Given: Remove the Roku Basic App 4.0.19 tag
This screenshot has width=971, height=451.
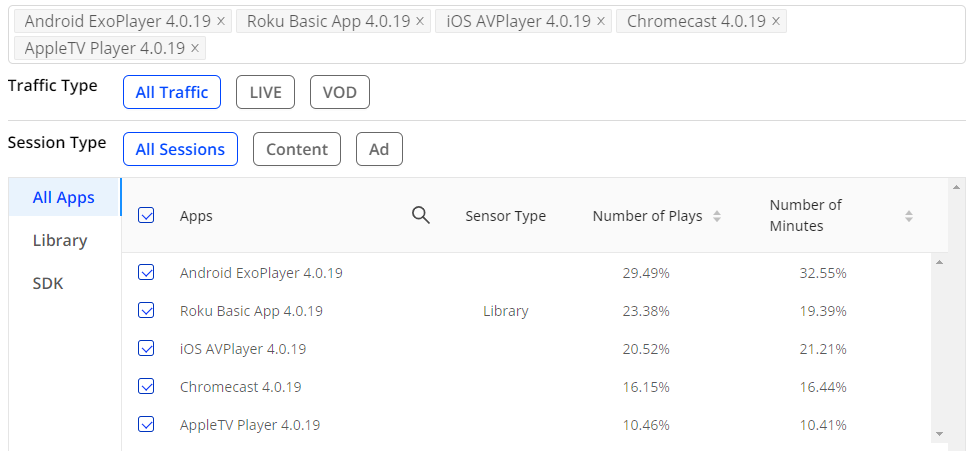Looking at the screenshot, I should pos(420,21).
